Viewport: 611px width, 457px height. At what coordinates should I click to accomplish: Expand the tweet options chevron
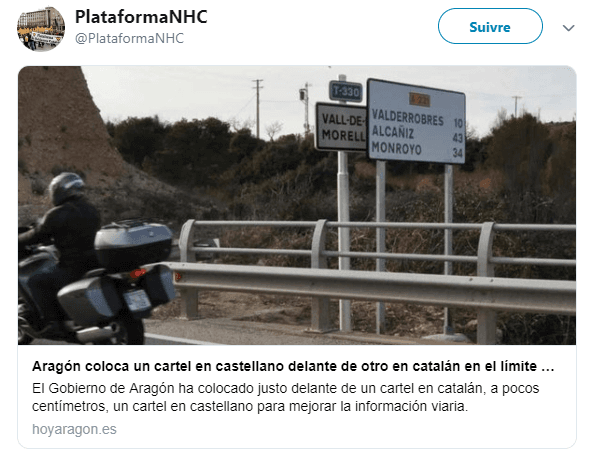569,28
